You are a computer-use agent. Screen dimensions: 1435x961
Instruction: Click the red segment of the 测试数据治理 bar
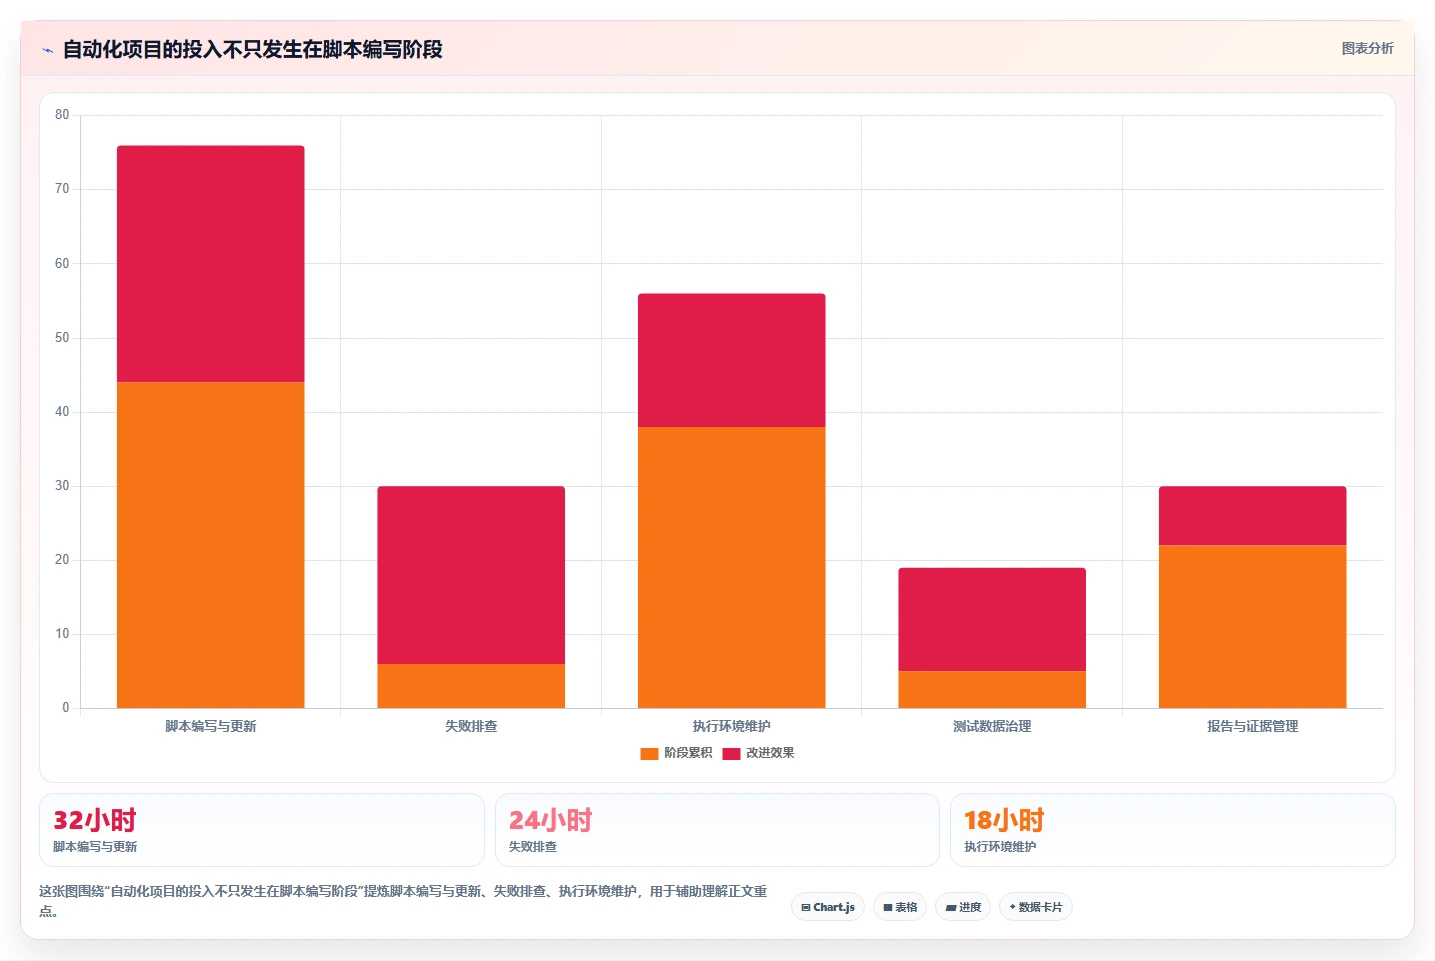coord(992,619)
